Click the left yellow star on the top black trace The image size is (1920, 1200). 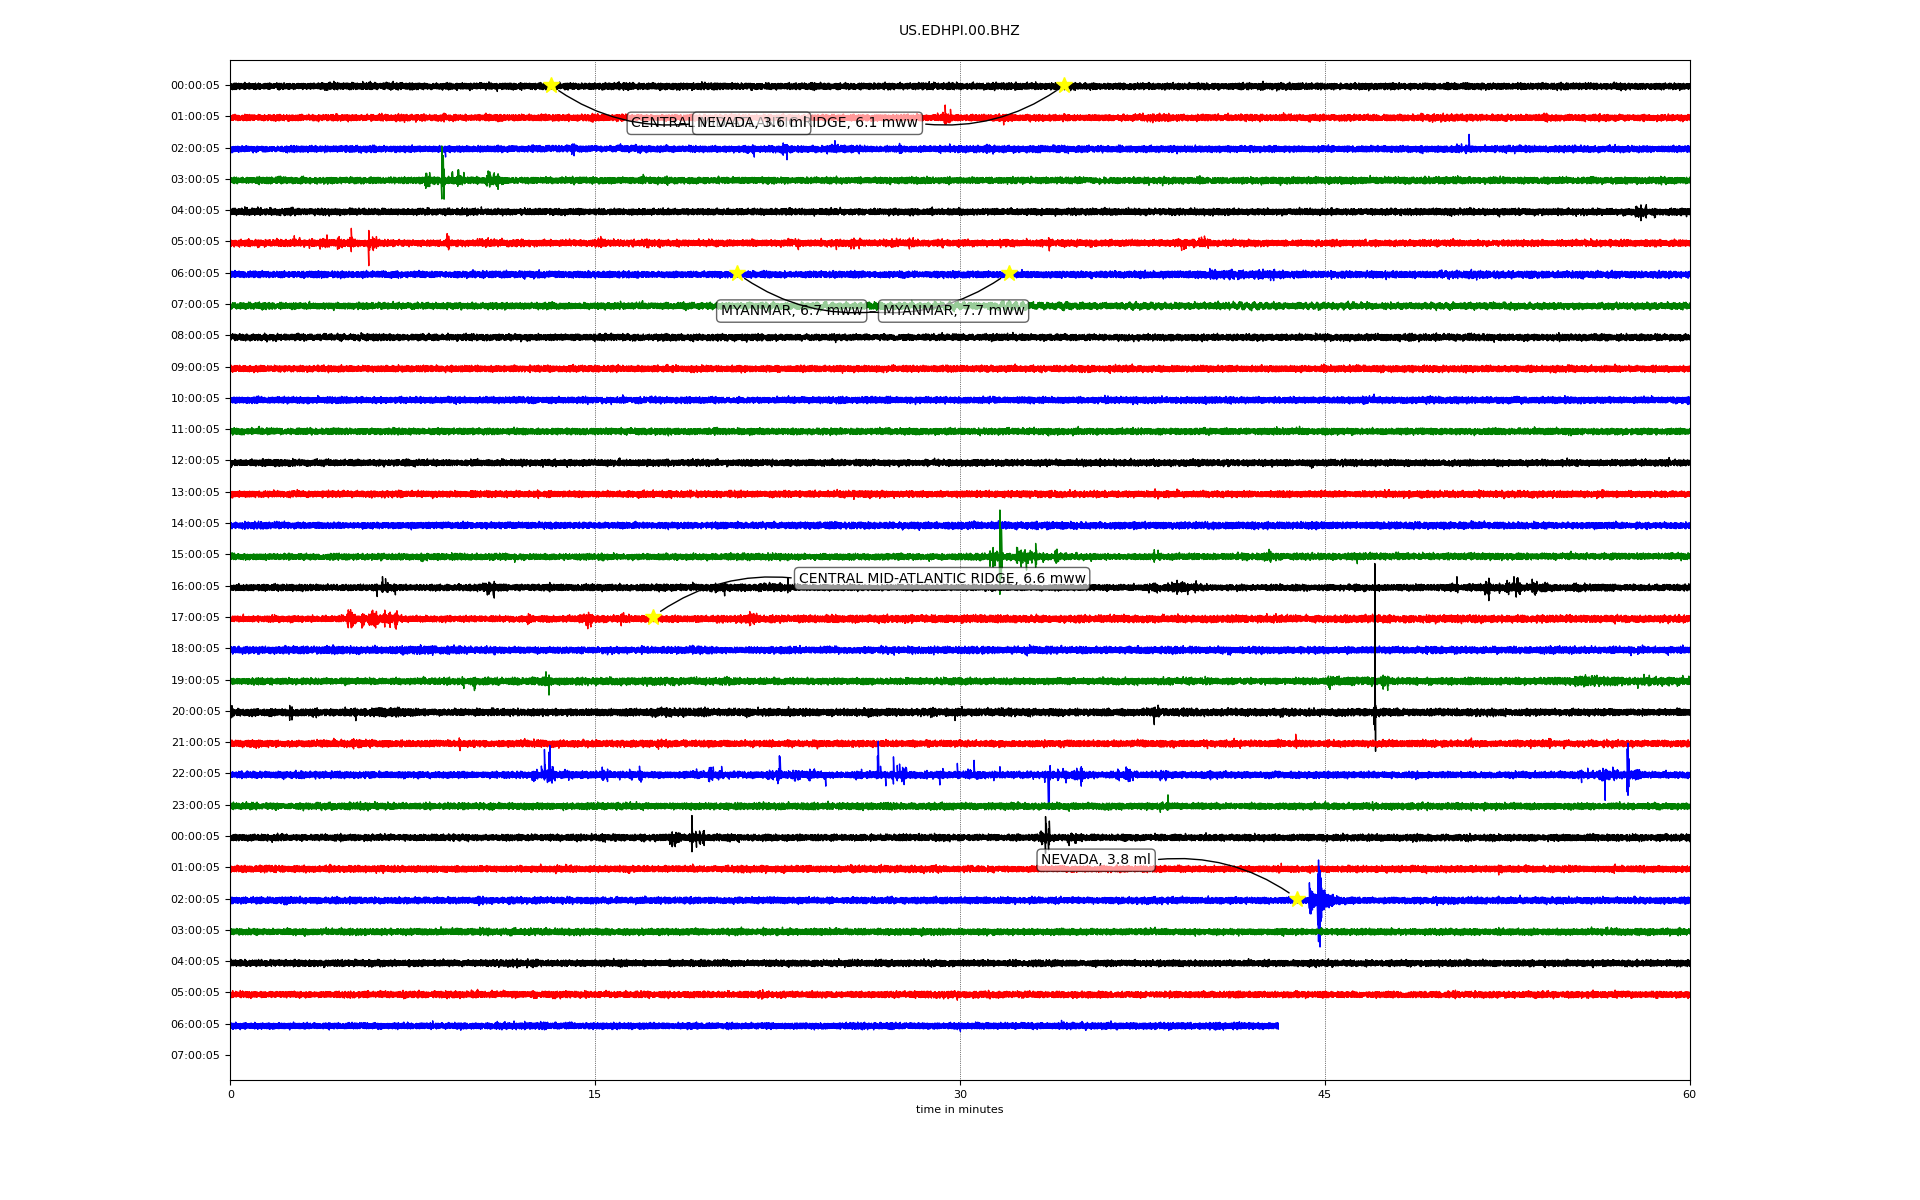[551, 85]
